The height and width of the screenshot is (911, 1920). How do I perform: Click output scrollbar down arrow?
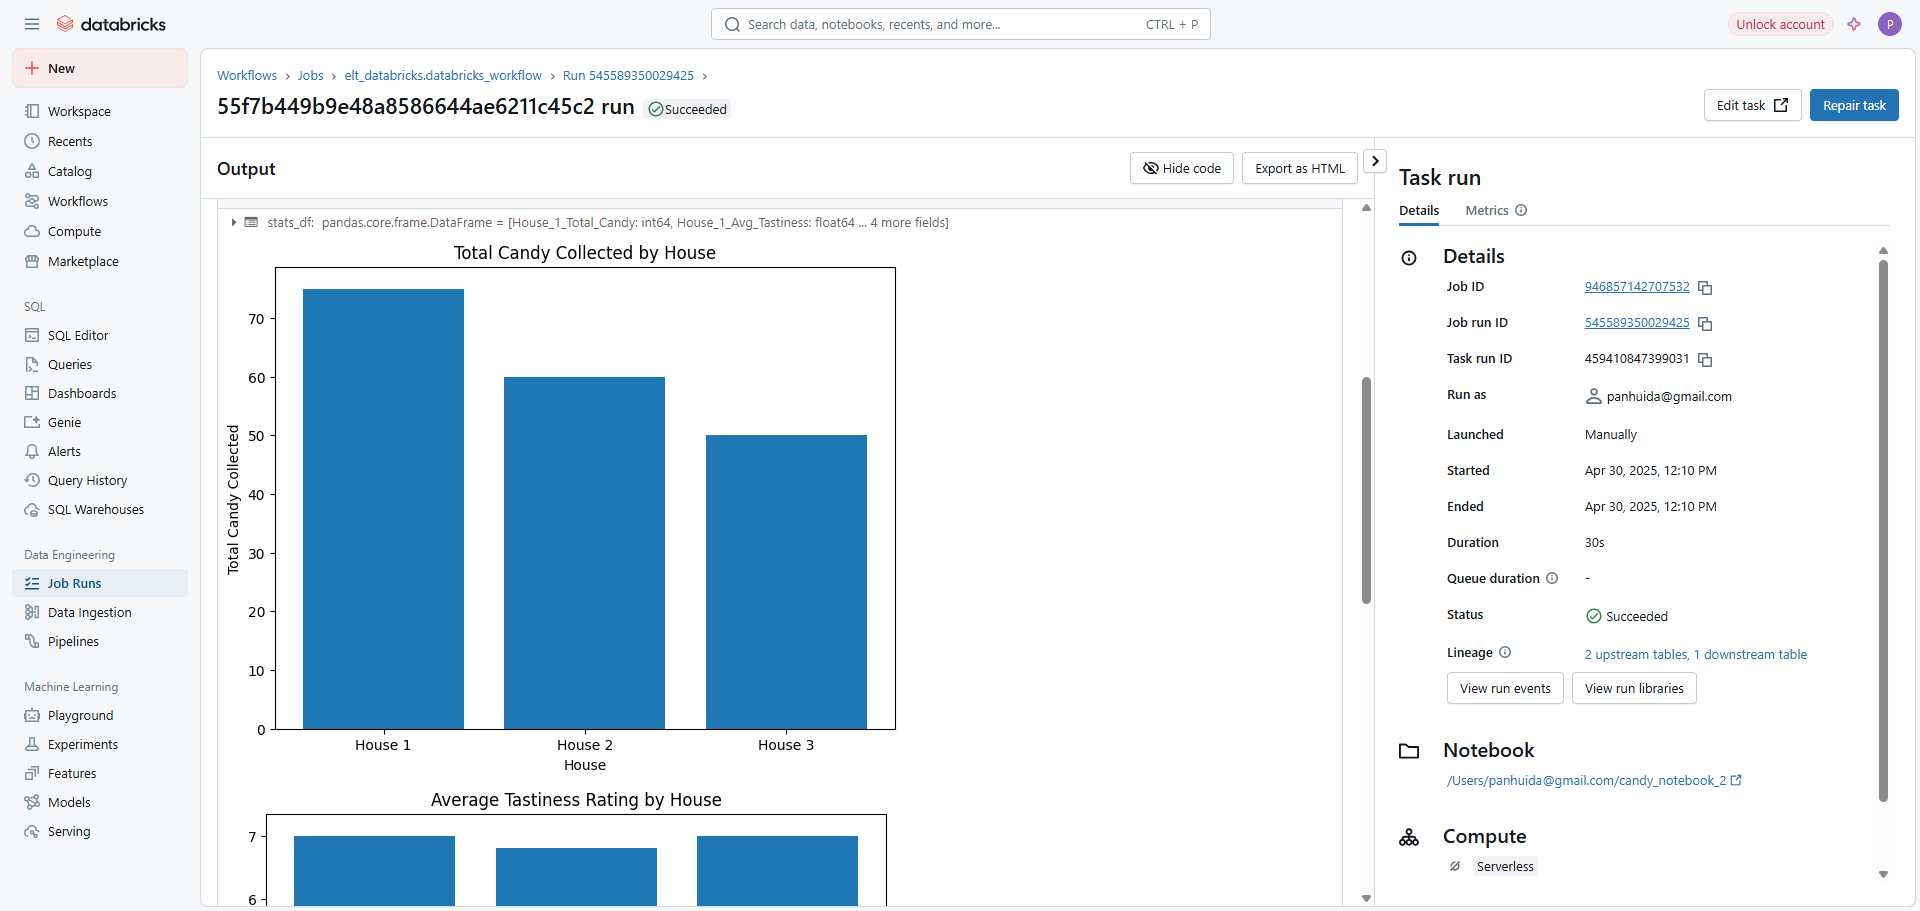[x=1366, y=898]
